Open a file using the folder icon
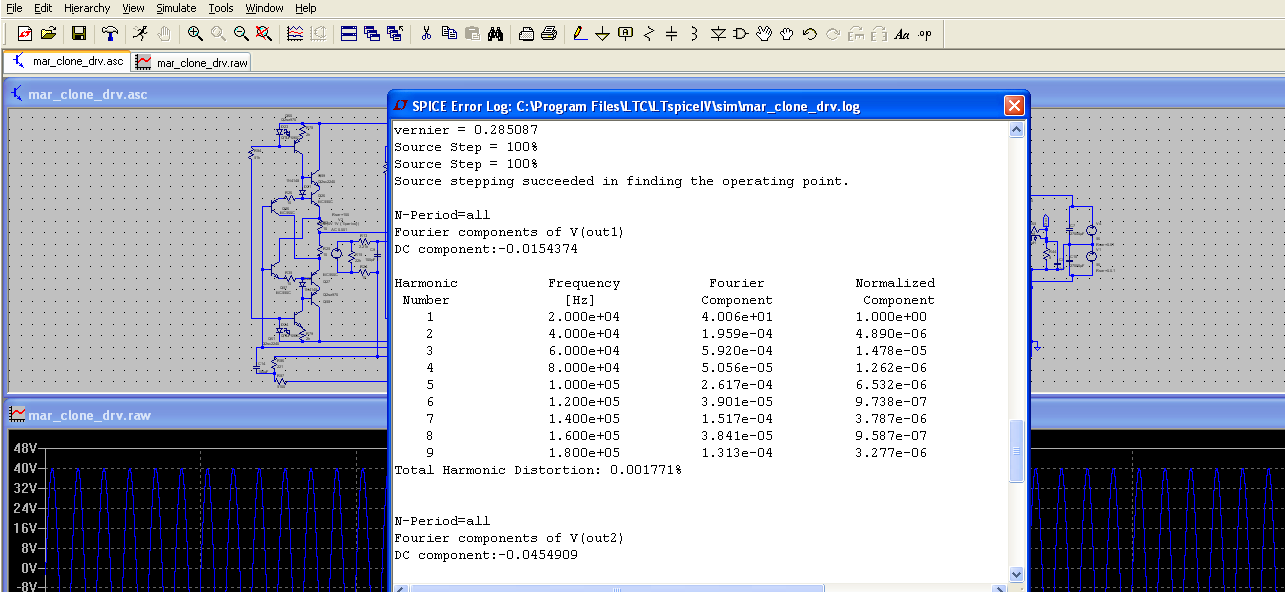The image size is (1285, 592). pyautogui.click(x=48, y=33)
